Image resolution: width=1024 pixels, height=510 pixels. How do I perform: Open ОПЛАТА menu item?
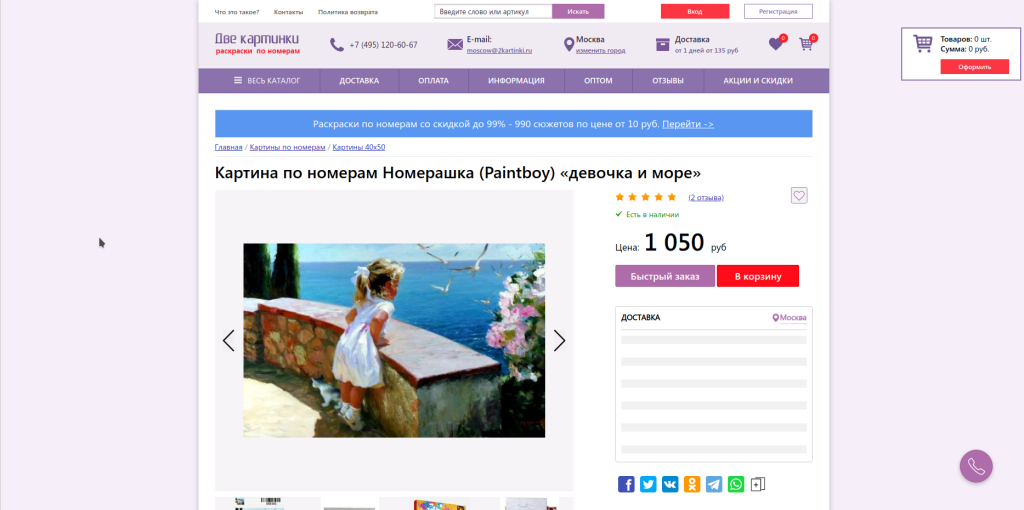[434, 81]
